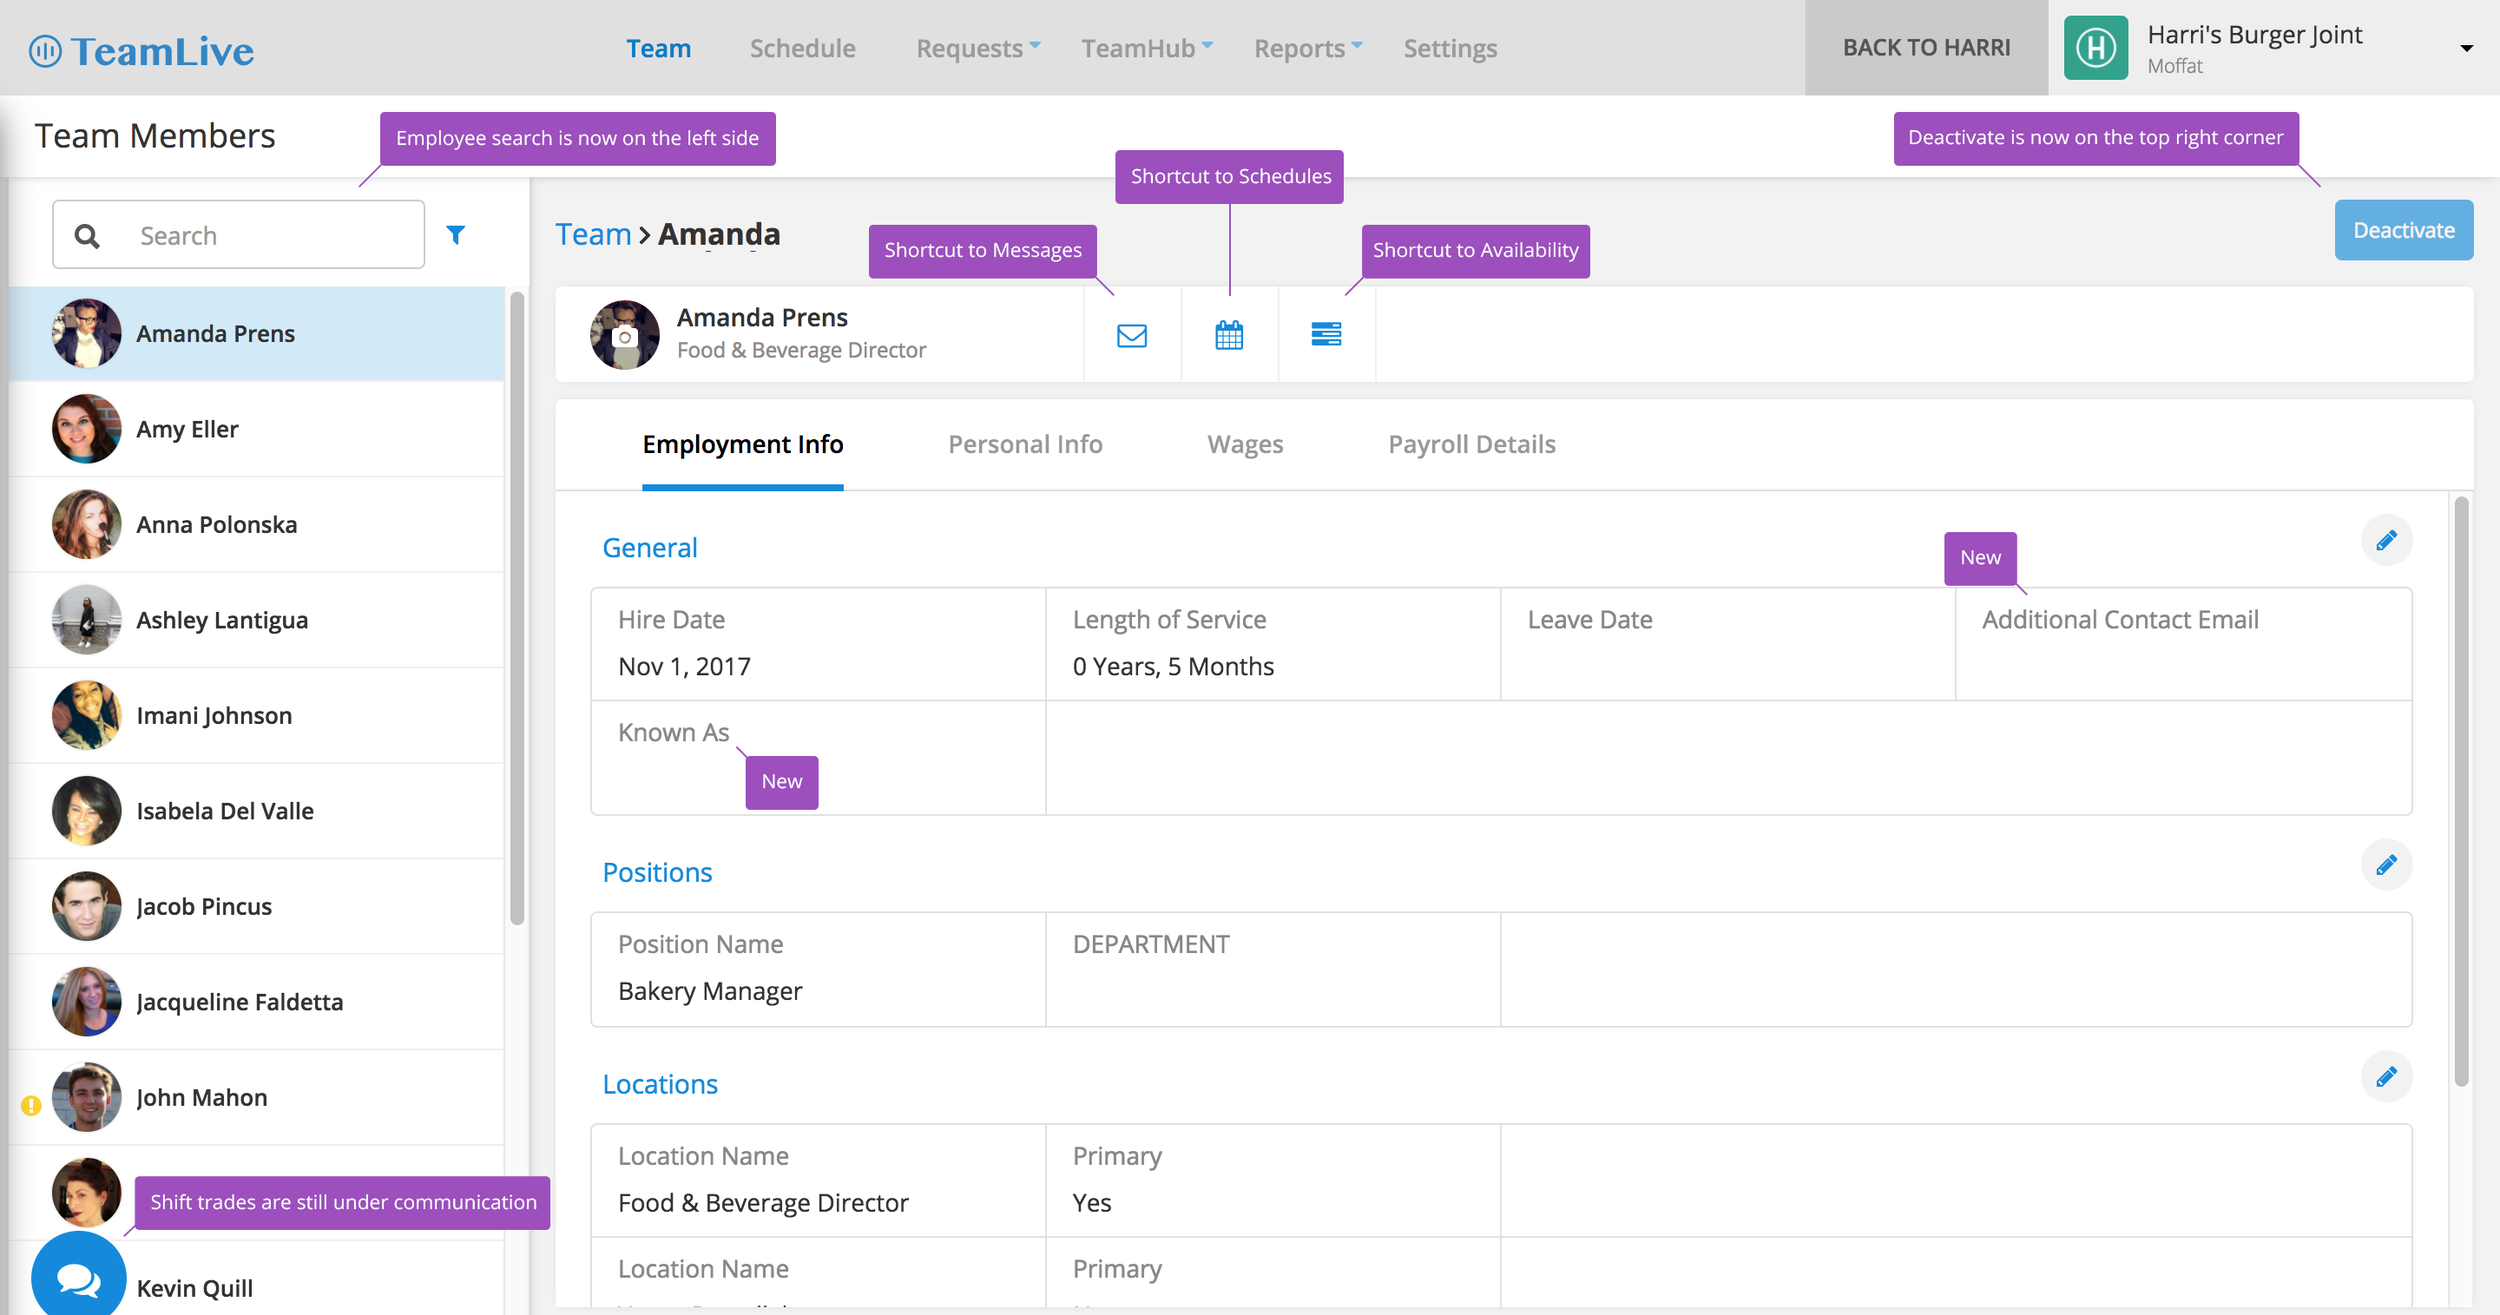Expand the TeamHub dropdown menu
Viewport: 2500px width, 1315px height.
[1147, 48]
